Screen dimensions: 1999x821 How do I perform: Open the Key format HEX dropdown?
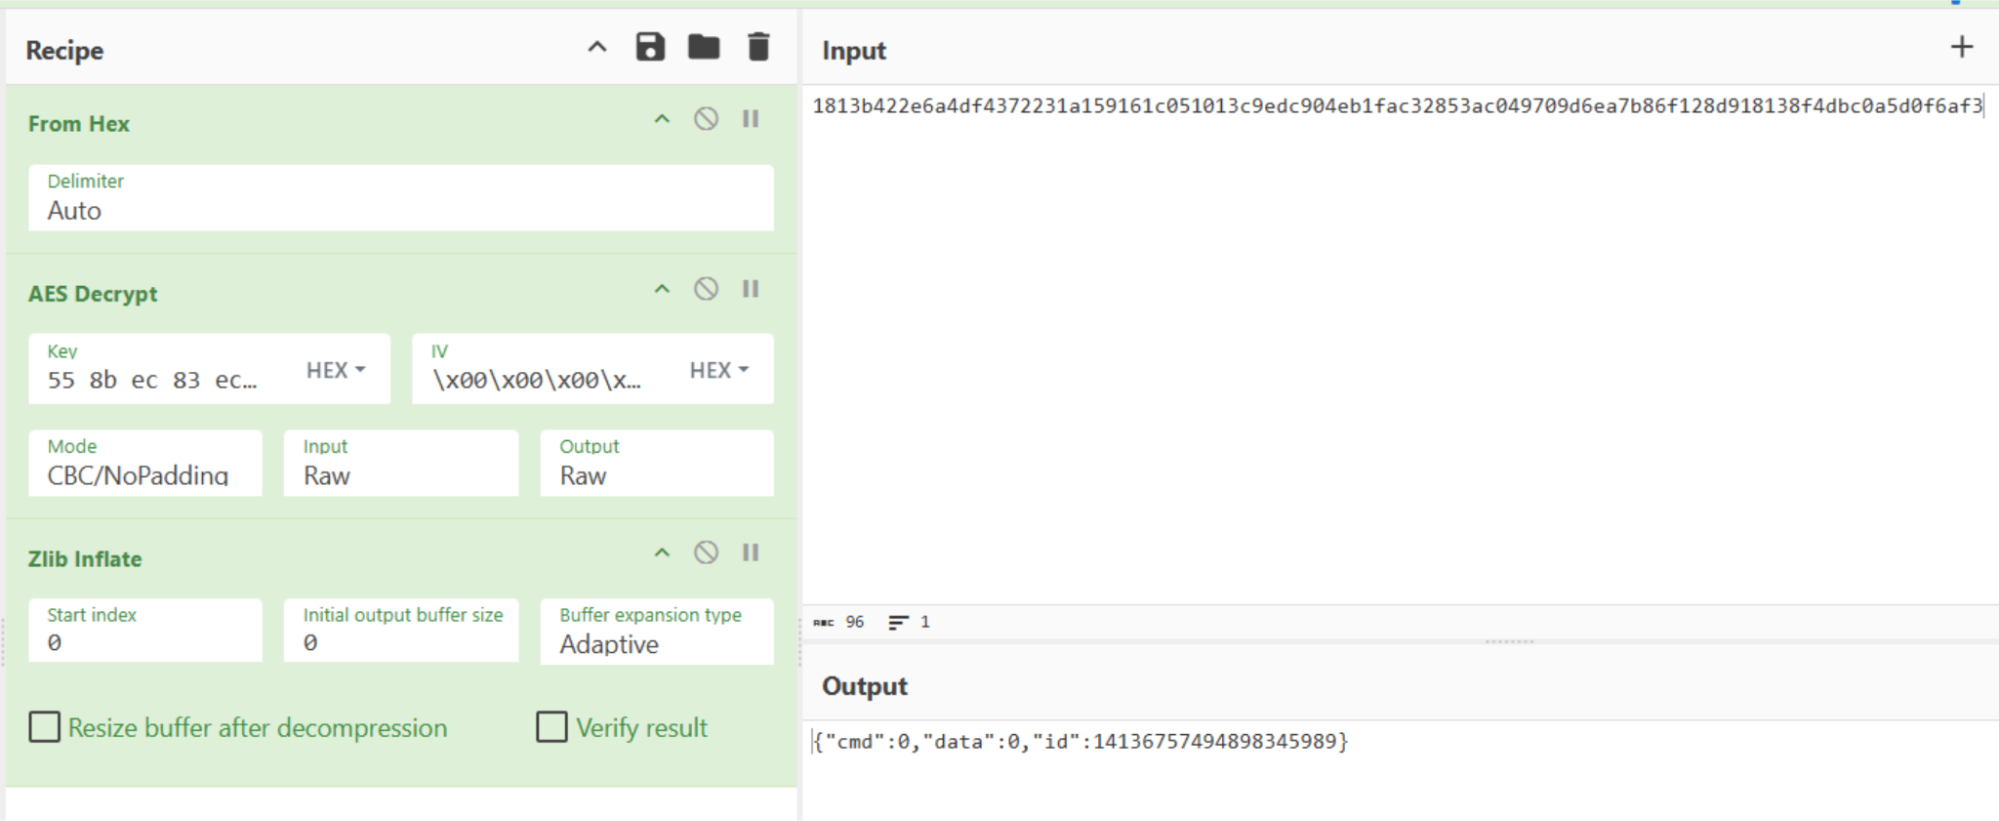click(x=336, y=370)
